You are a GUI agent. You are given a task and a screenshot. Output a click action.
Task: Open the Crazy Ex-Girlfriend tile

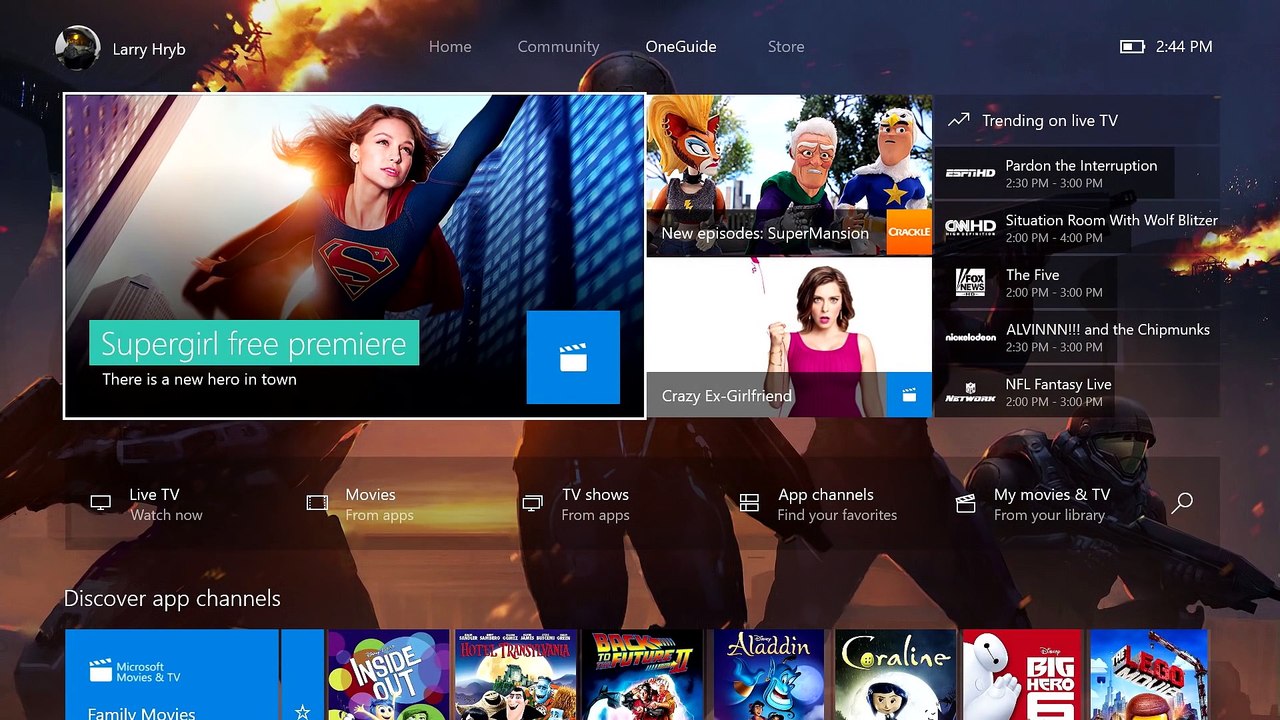coord(789,338)
